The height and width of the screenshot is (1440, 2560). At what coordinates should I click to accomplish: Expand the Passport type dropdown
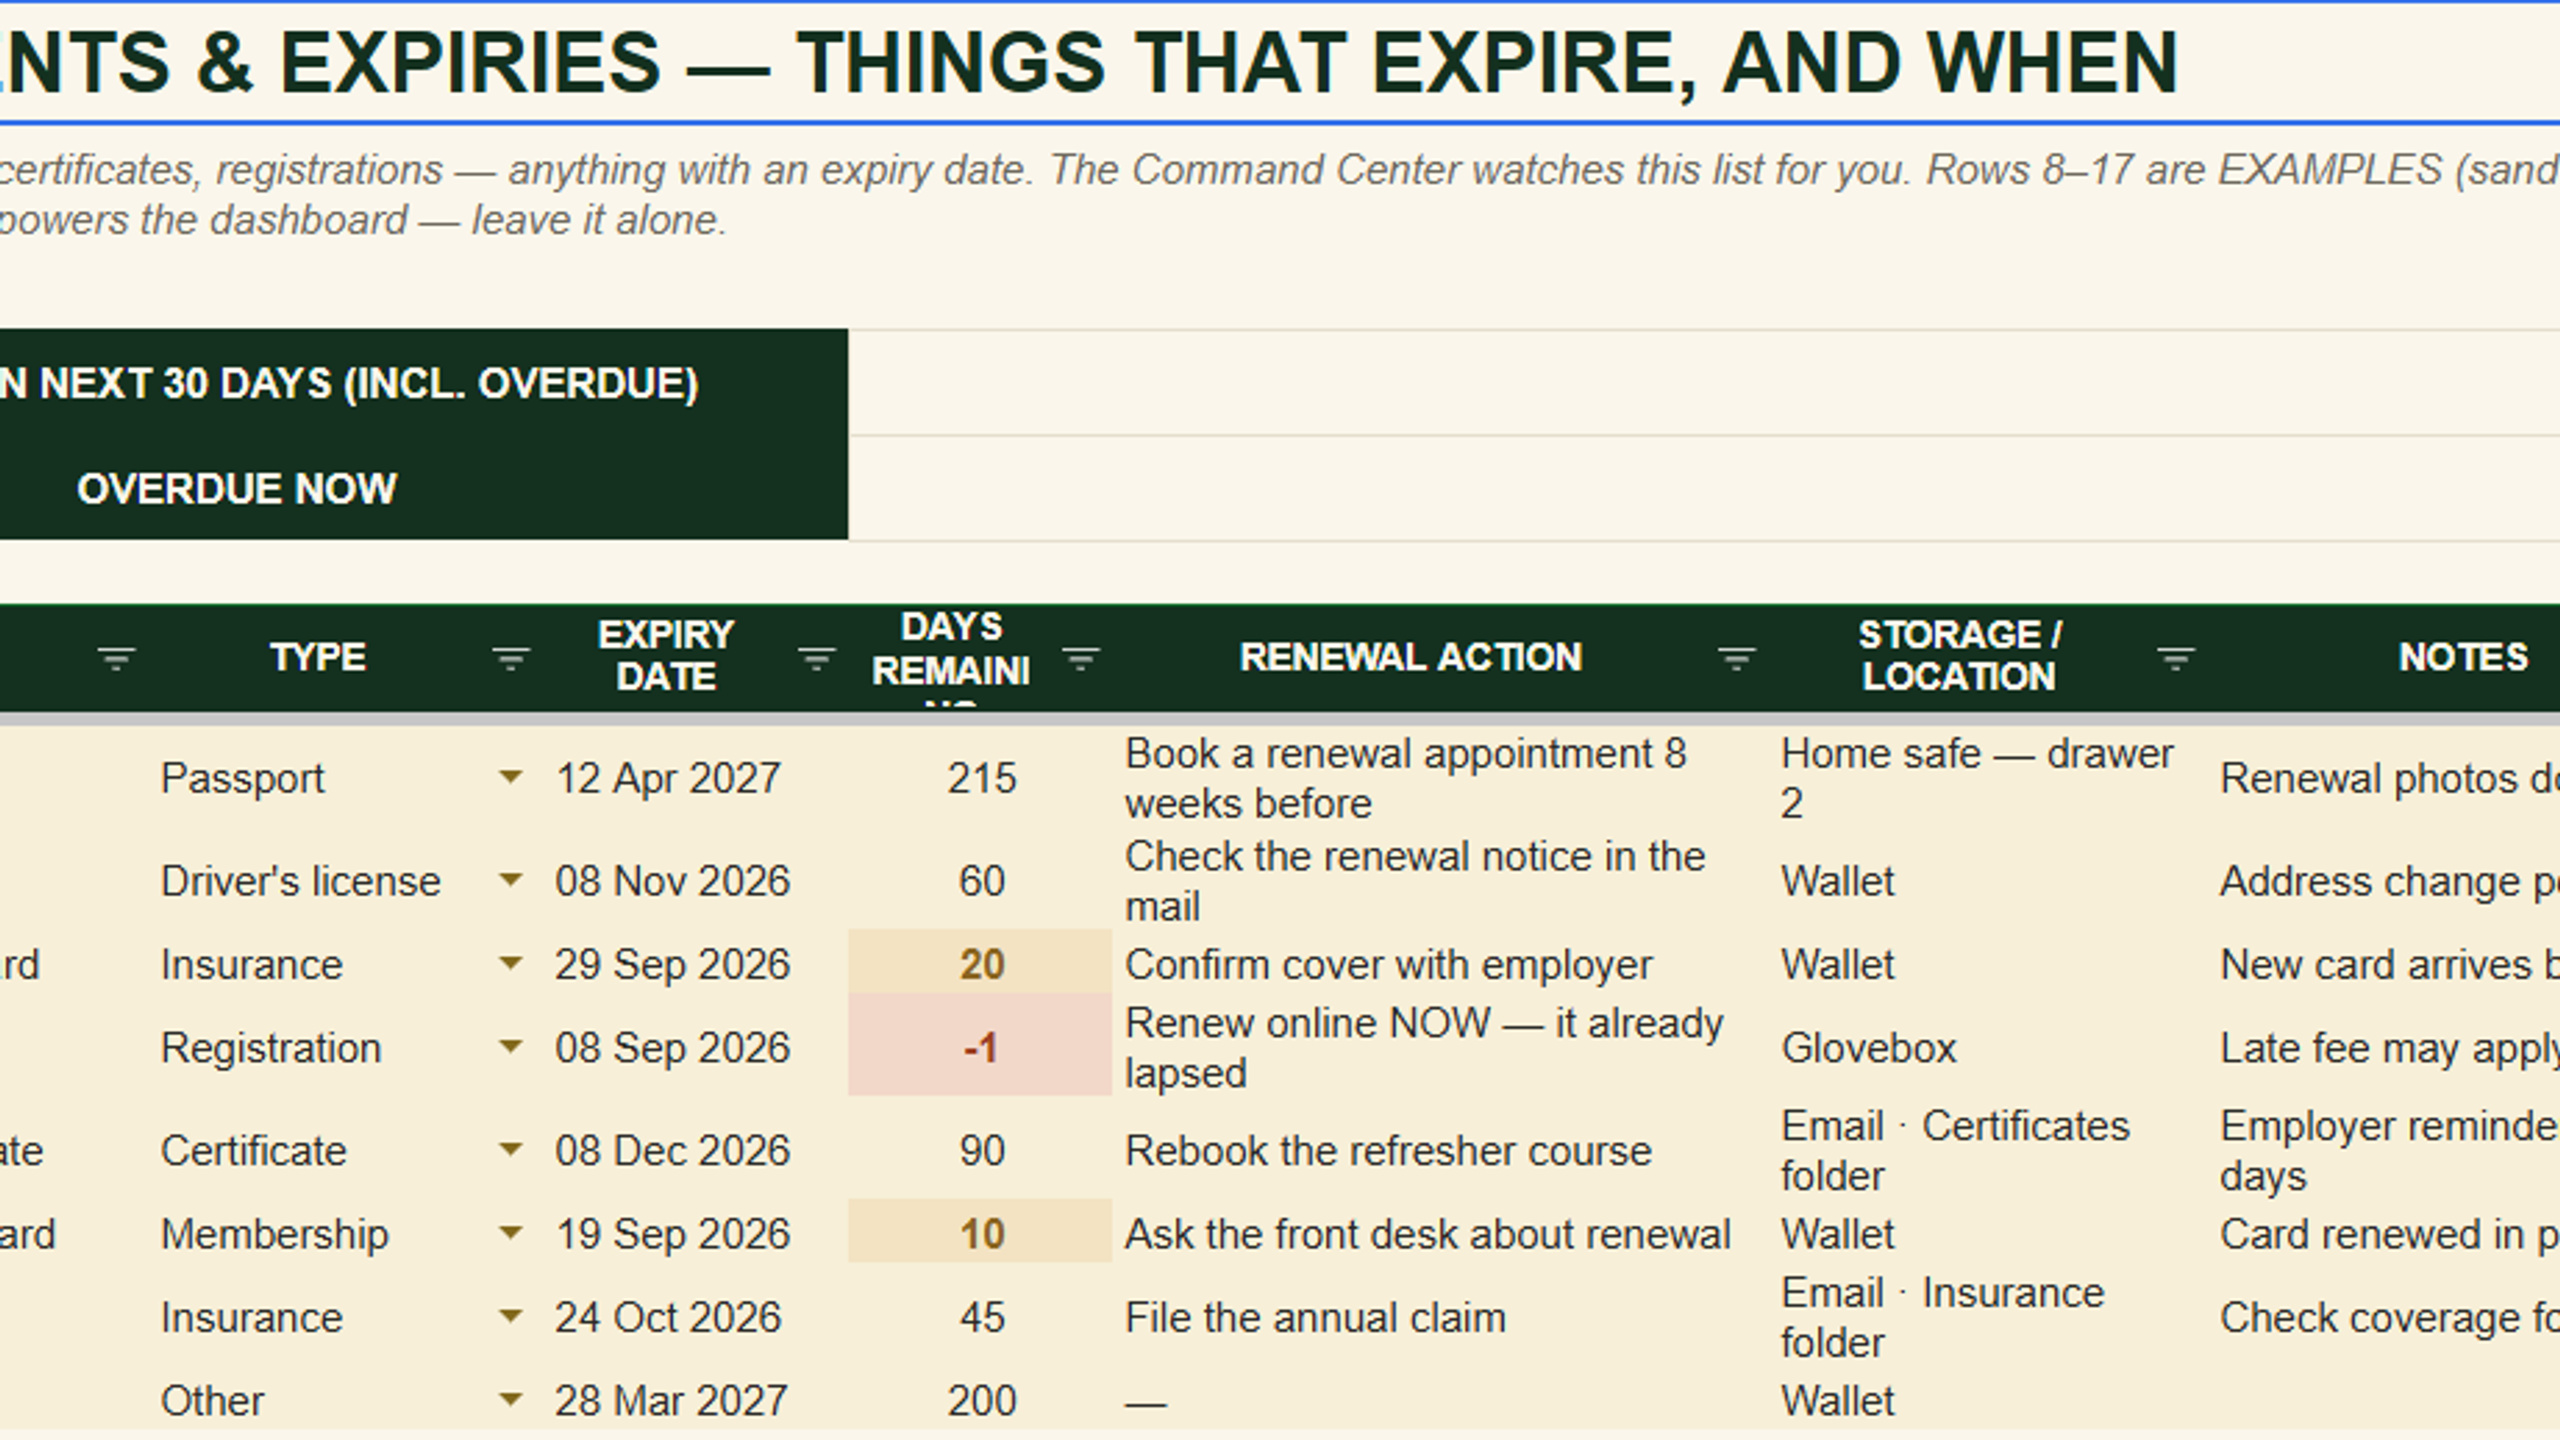pos(510,777)
